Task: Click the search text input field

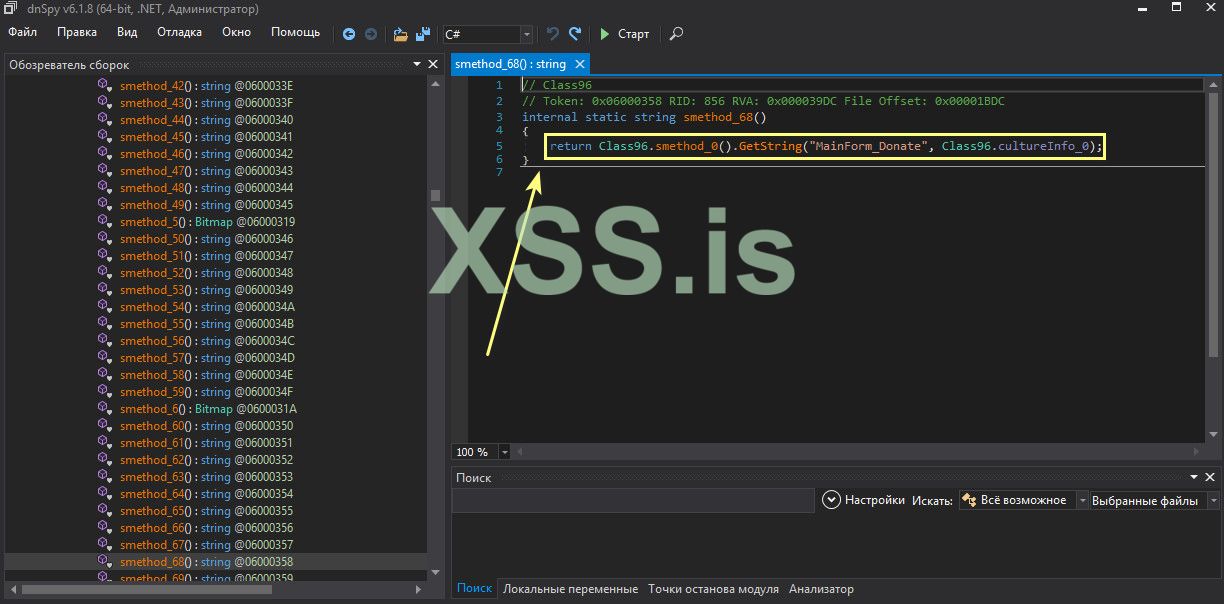Action: [x=633, y=500]
